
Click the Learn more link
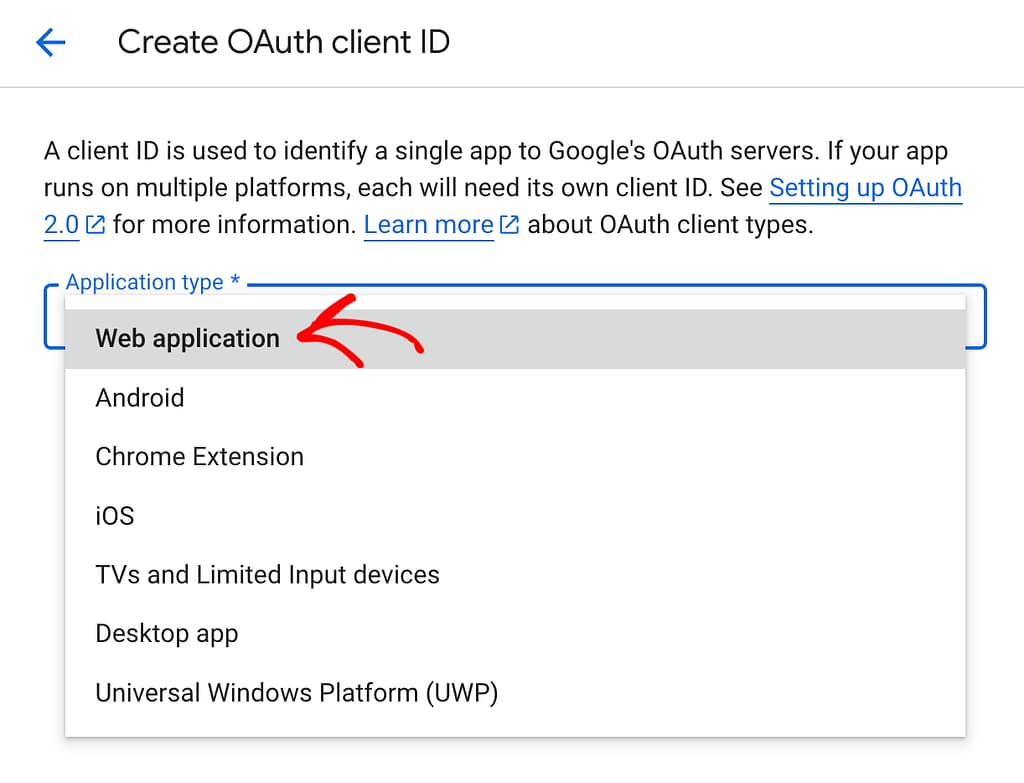[x=428, y=225]
